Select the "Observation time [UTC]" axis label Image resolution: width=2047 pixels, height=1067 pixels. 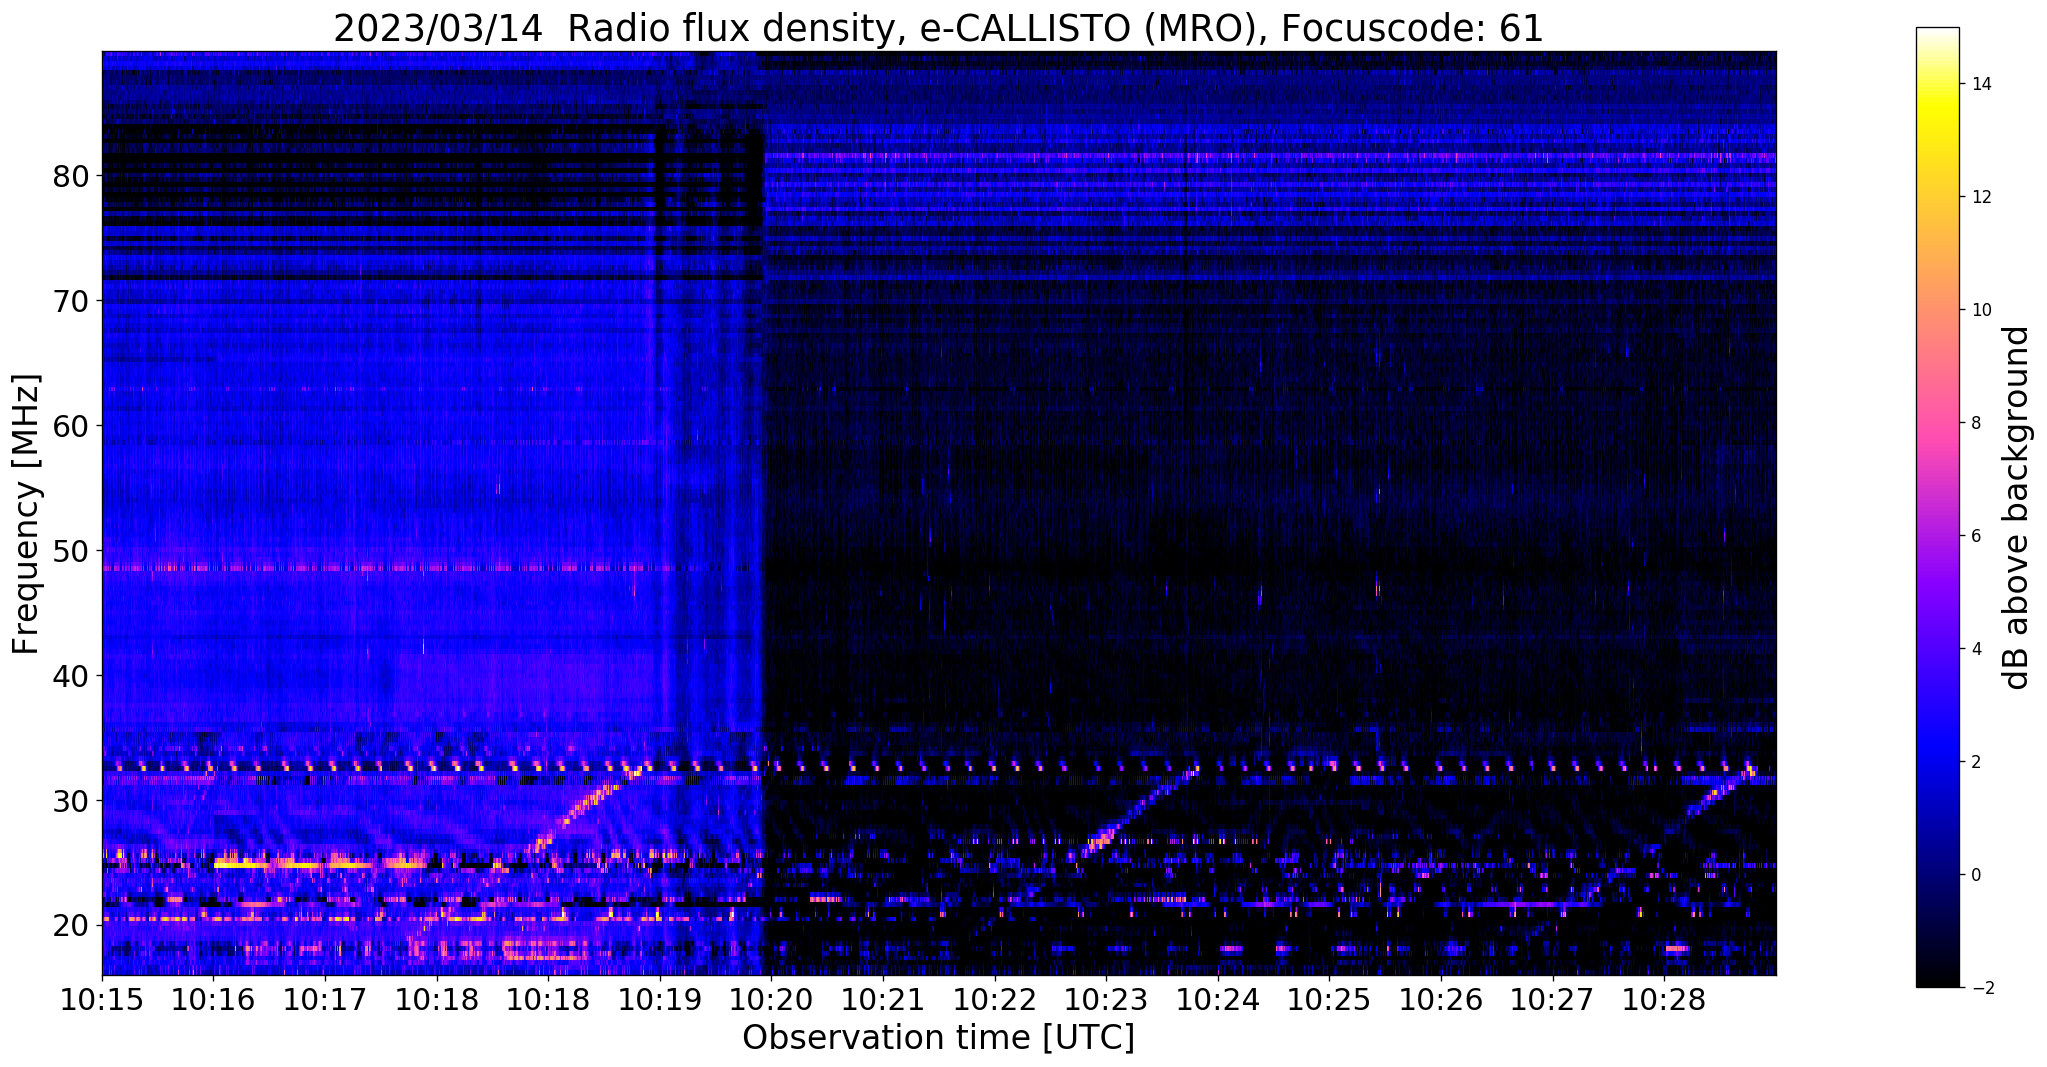coord(939,1038)
